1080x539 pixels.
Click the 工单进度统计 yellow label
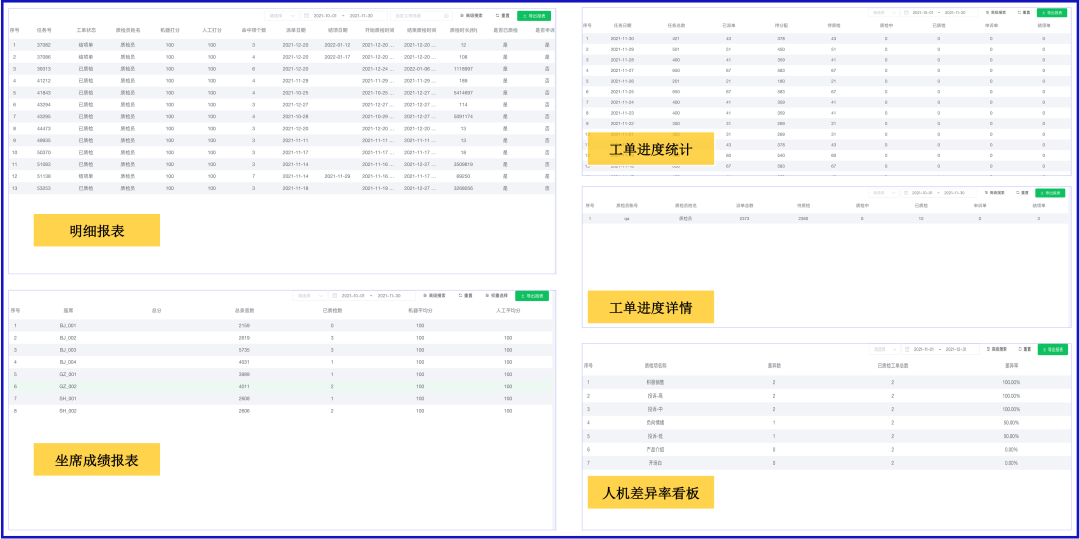tap(651, 149)
